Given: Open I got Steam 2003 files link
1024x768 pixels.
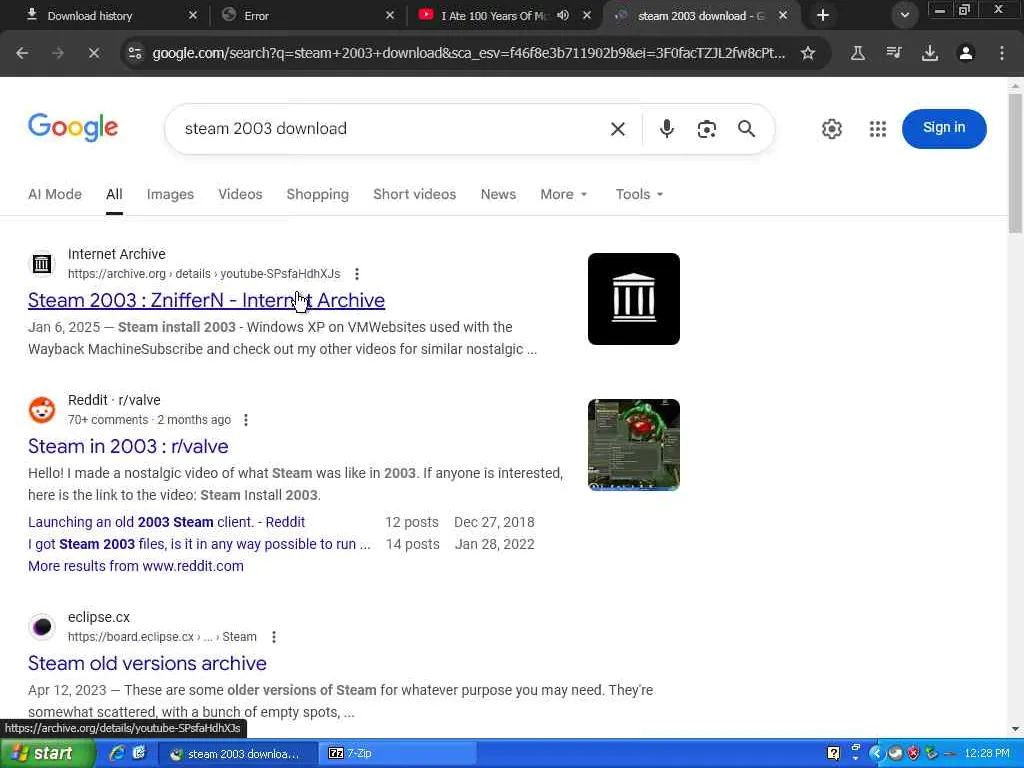Looking at the screenshot, I should point(199,544).
